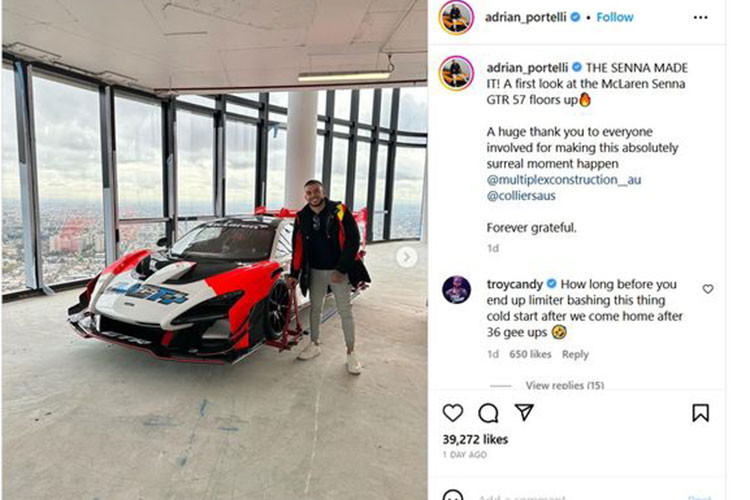Open comments via speech bubble icon
Screen dimensions: 750x500
coord(488,413)
